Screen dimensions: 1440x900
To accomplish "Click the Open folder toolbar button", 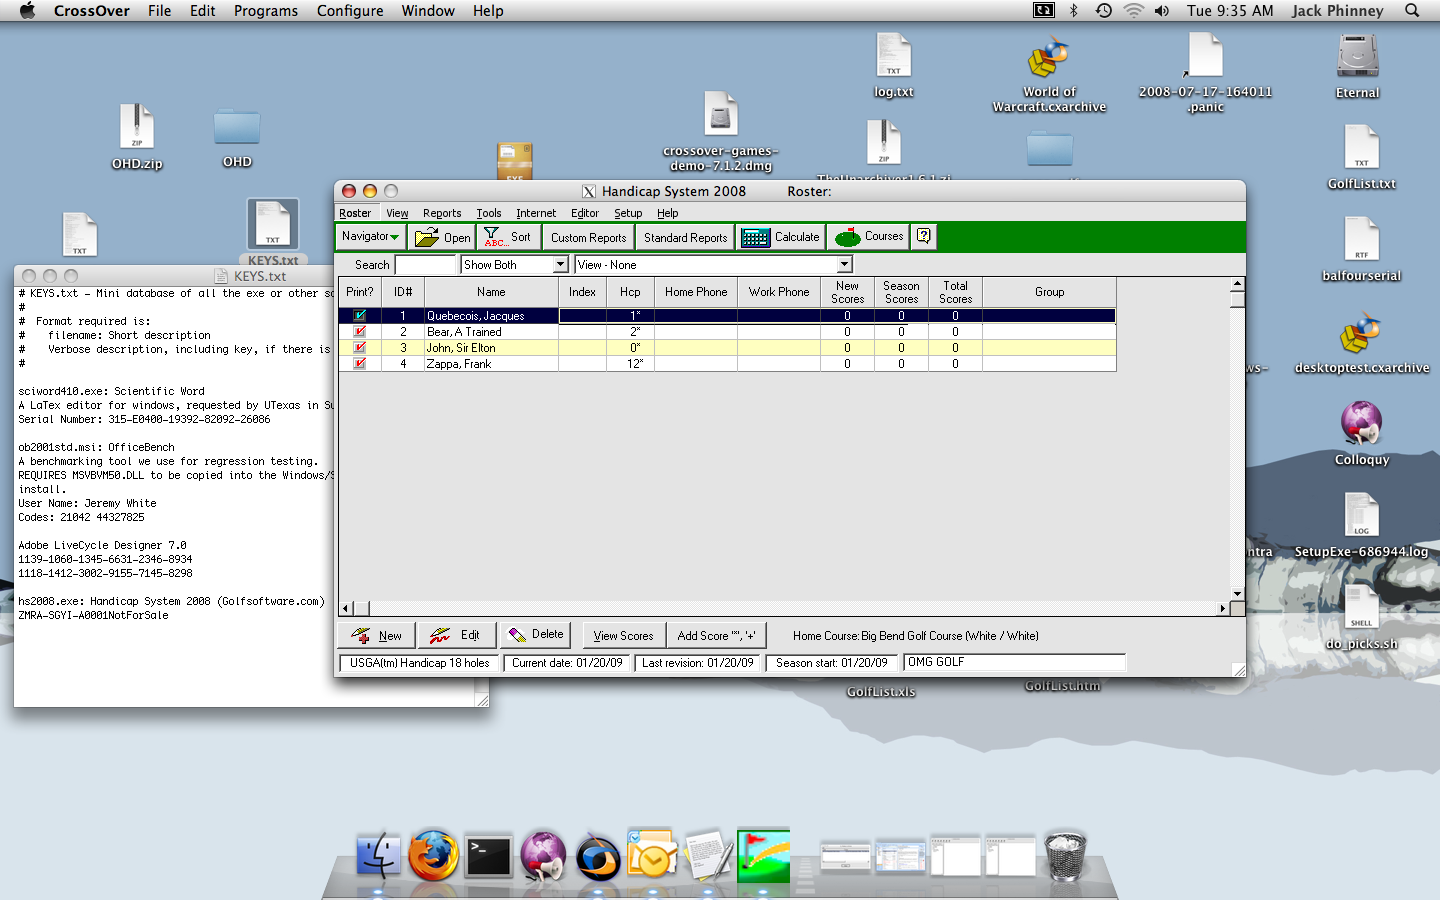I will (442, 237).
